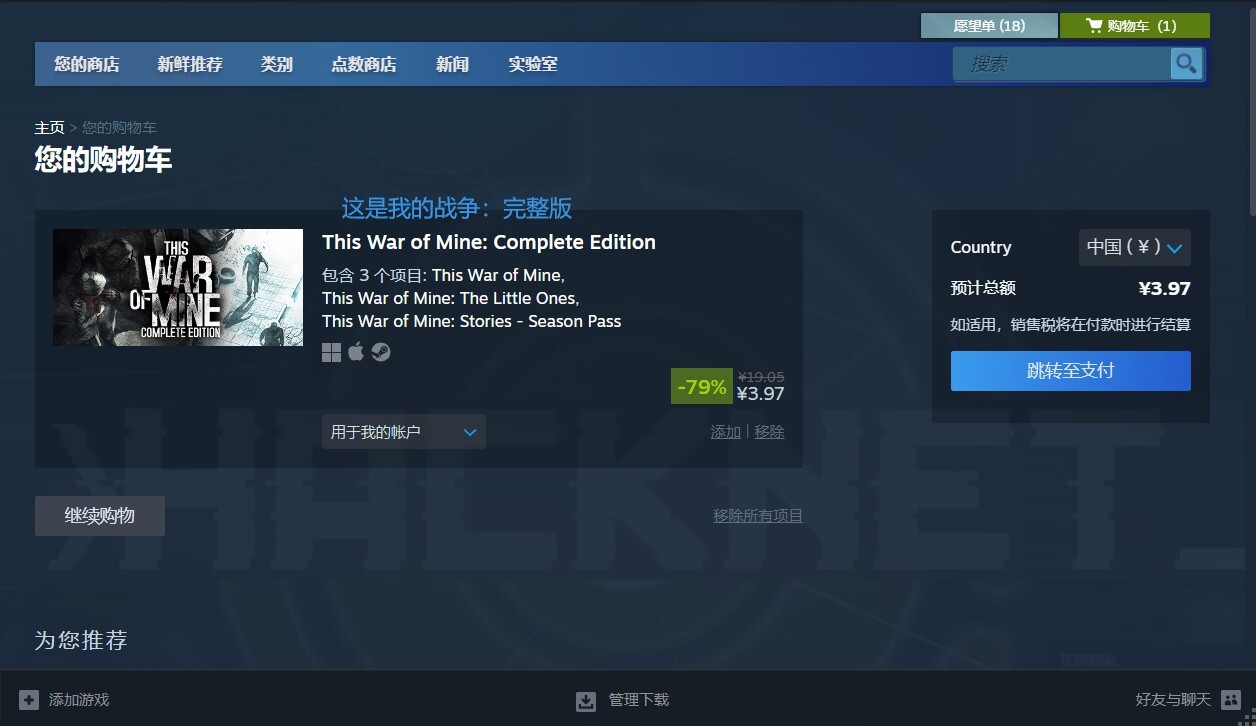Click 为您推荐 heading
Screen dimensions: 1256x726
[81, 640]
